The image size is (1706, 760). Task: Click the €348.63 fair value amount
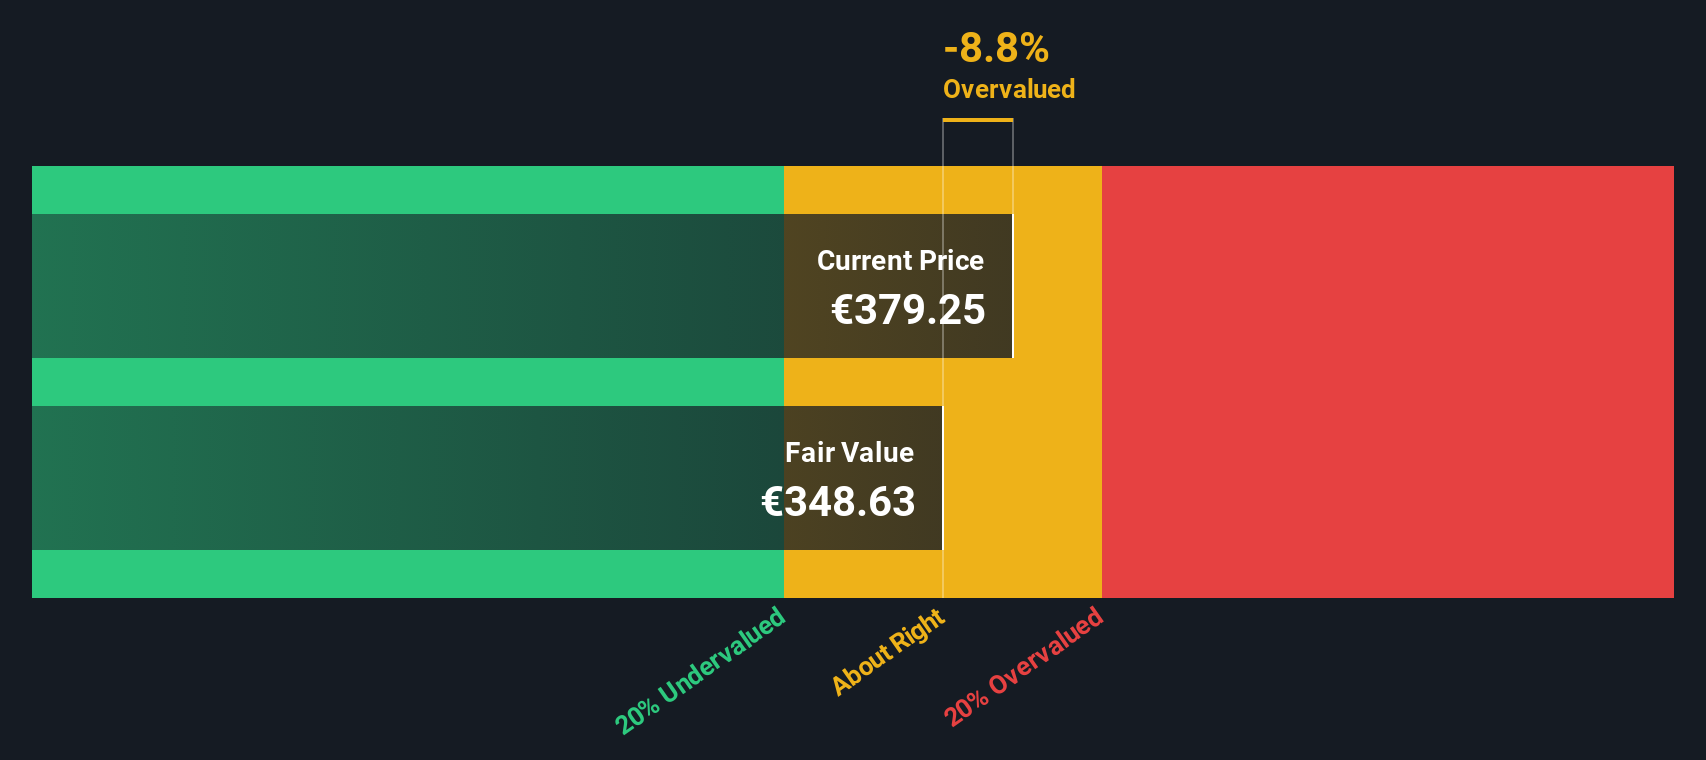tap(838, 502)
